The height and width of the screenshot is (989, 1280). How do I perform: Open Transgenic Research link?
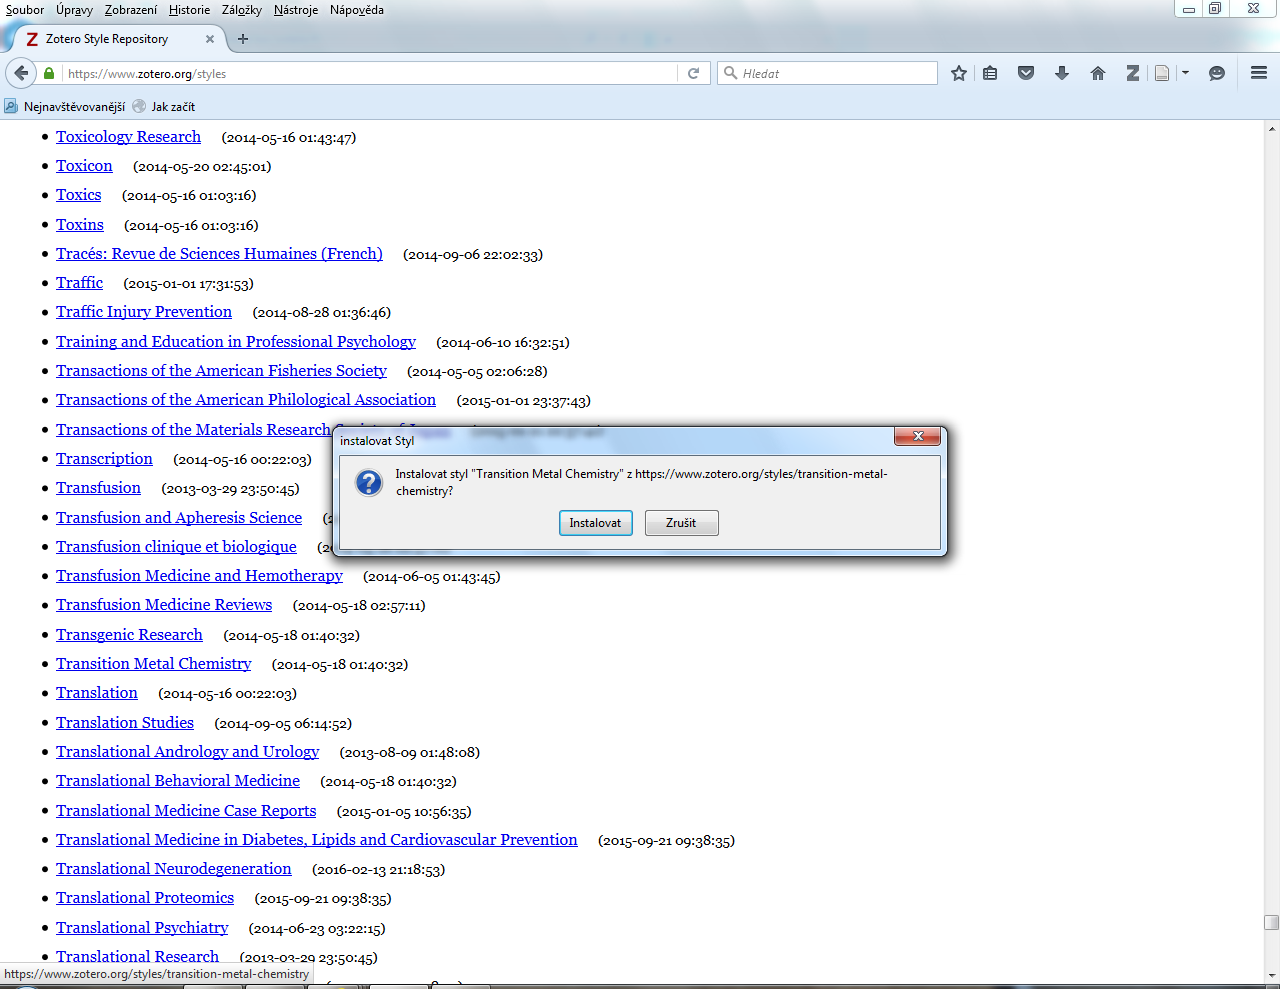click(129, 635)
